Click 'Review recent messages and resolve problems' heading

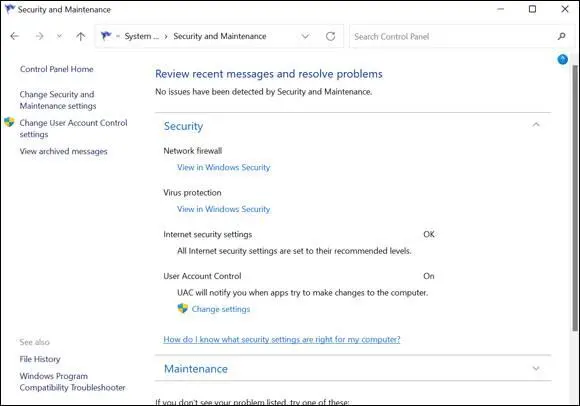click(x=269, y=74)
